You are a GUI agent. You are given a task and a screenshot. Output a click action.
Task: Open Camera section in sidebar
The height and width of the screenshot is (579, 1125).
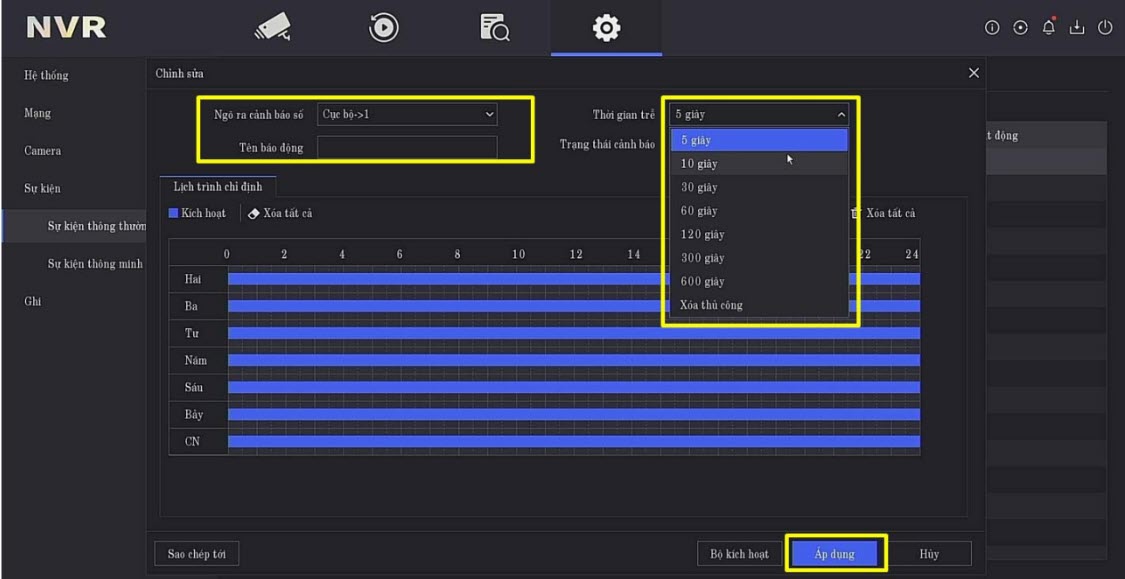43,151
